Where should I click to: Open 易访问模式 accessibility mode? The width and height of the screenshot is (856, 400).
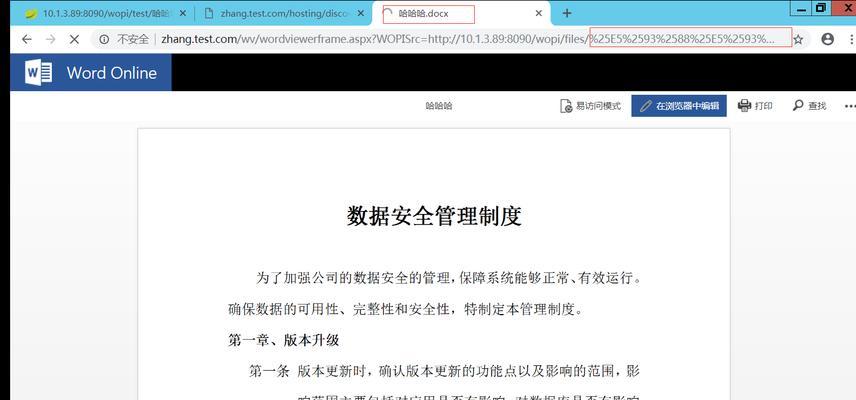[x=591, y=106]
